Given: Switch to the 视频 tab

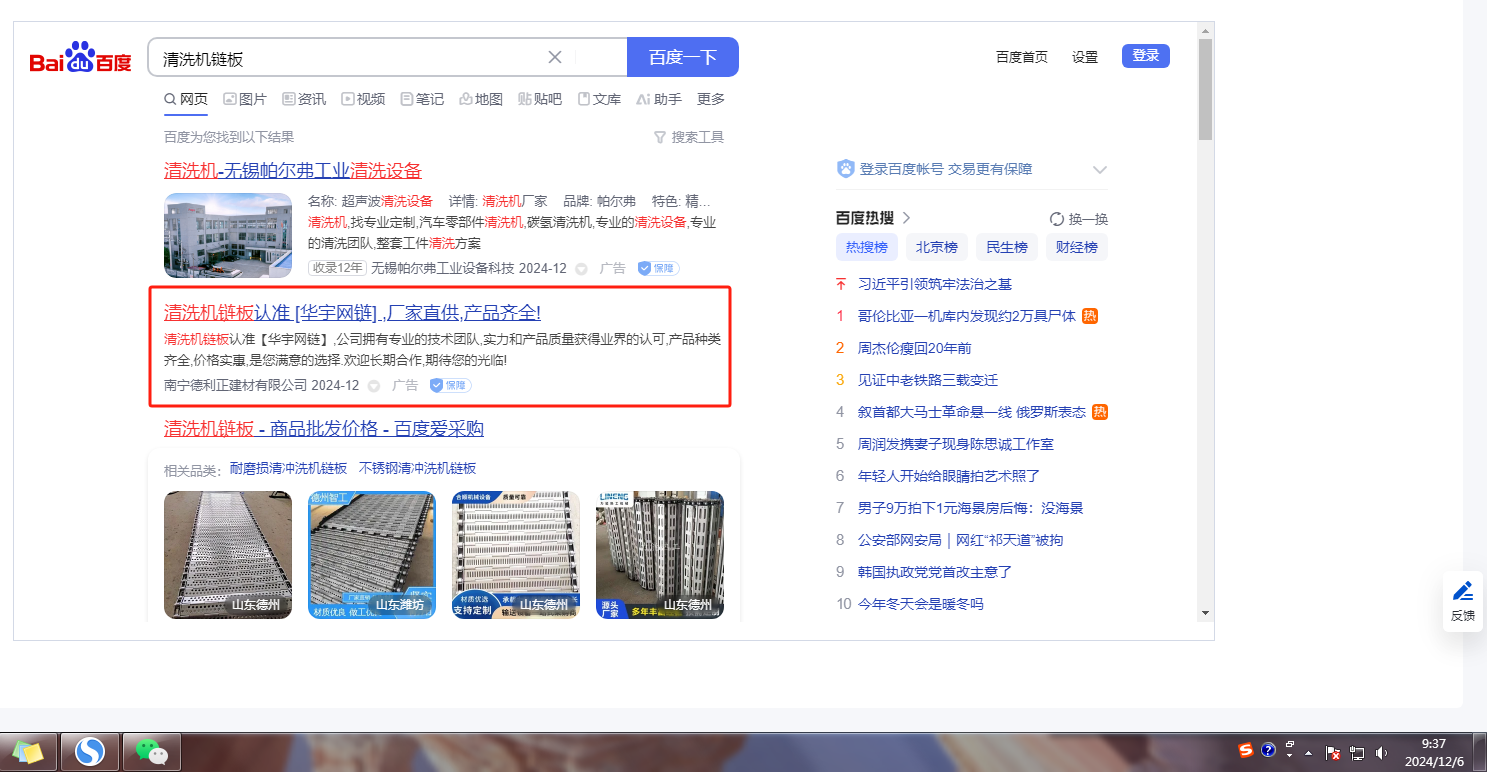Looking at the screenshot, I should pyautogui.click(x=363, y=99).
